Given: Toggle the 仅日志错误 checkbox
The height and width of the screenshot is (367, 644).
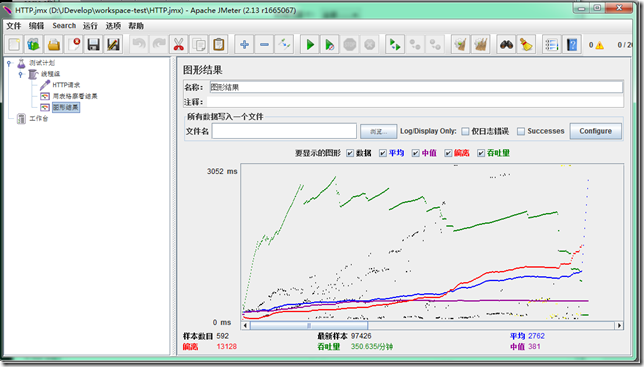Looking at the screenshot, I should click(465, 131).
